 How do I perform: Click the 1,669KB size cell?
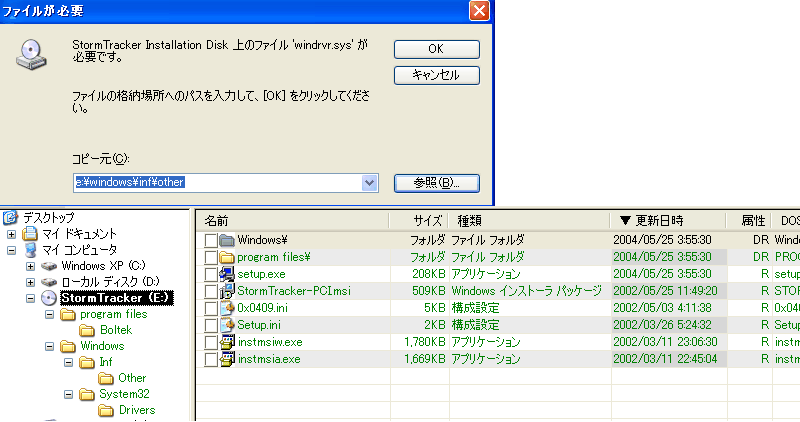point(424,359)
